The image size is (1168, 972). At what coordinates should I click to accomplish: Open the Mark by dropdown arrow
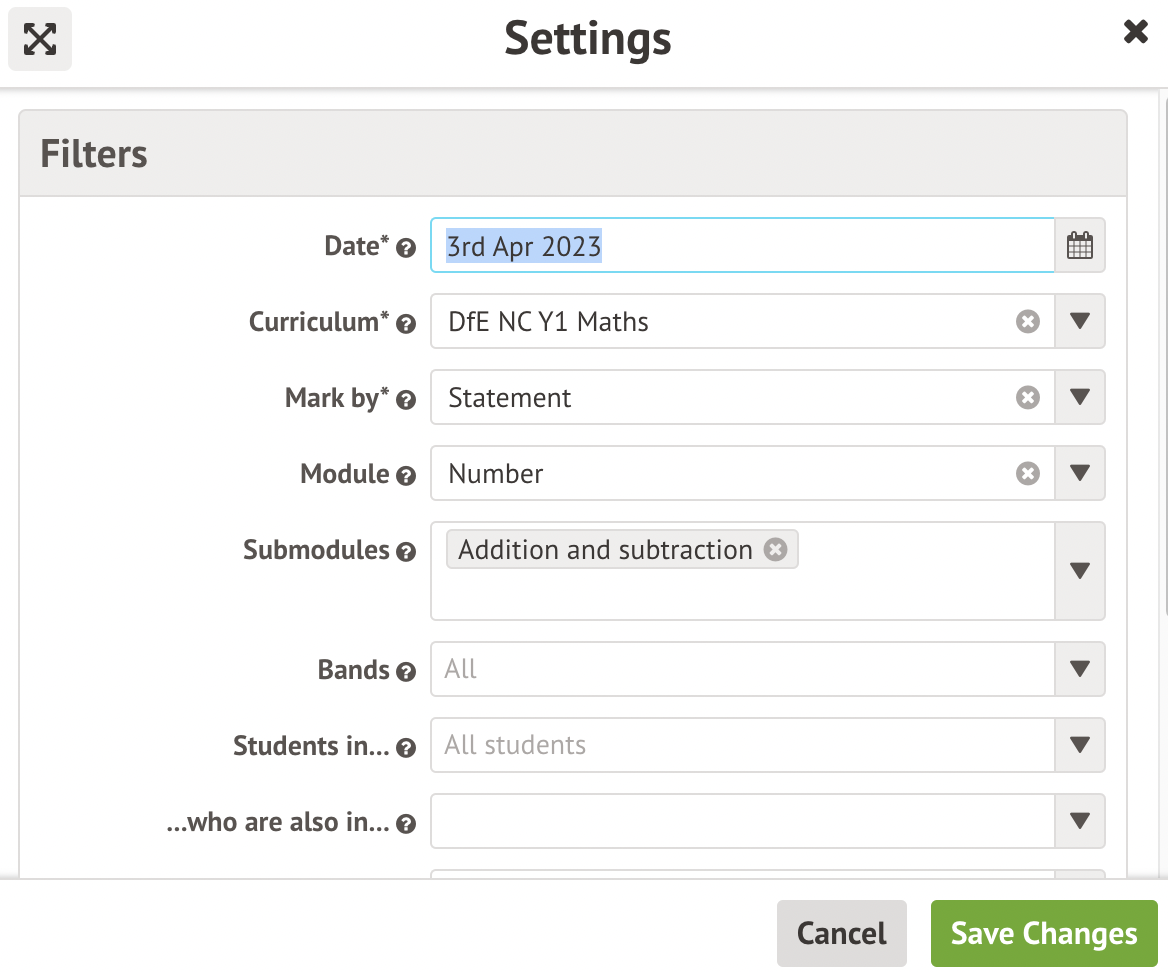click(1080, 398)
